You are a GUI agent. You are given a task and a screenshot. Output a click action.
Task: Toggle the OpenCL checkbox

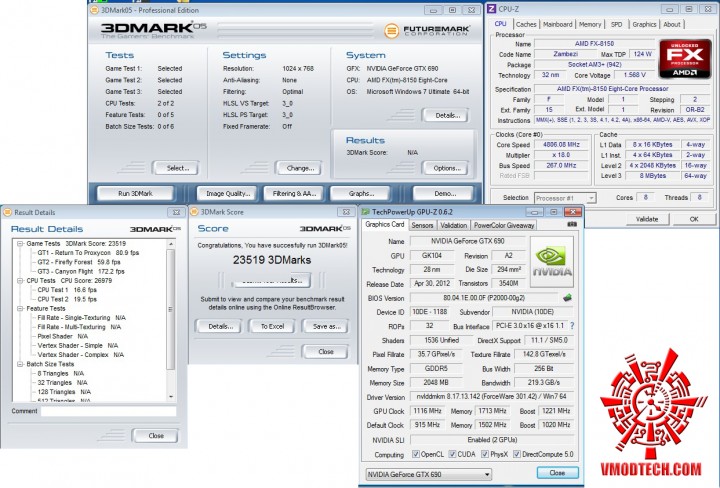[x=416, y=454]
